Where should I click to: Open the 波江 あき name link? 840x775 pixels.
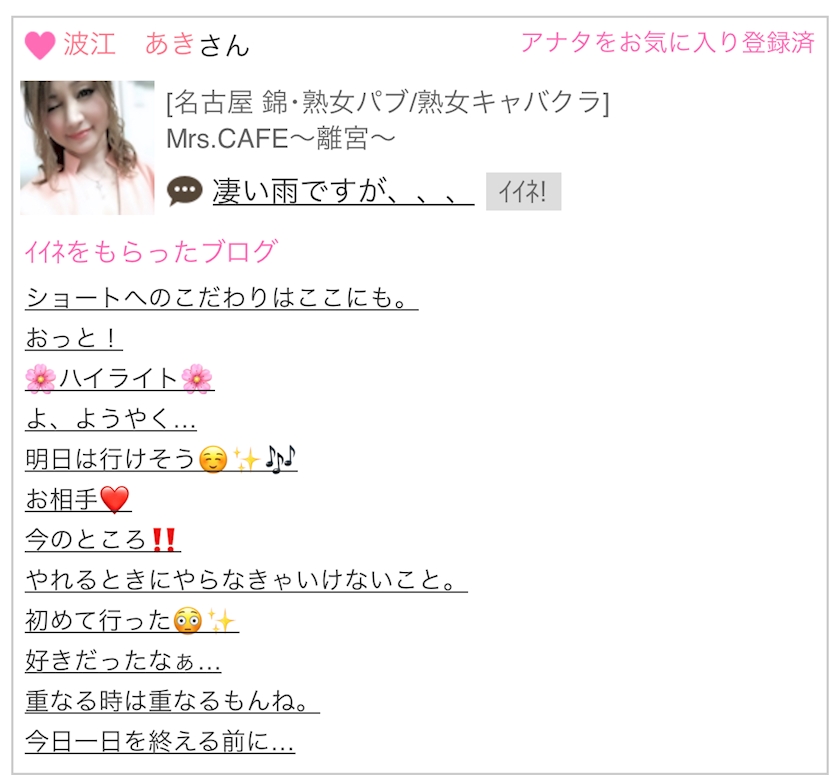pyautogui.click(x=129, y=44)
